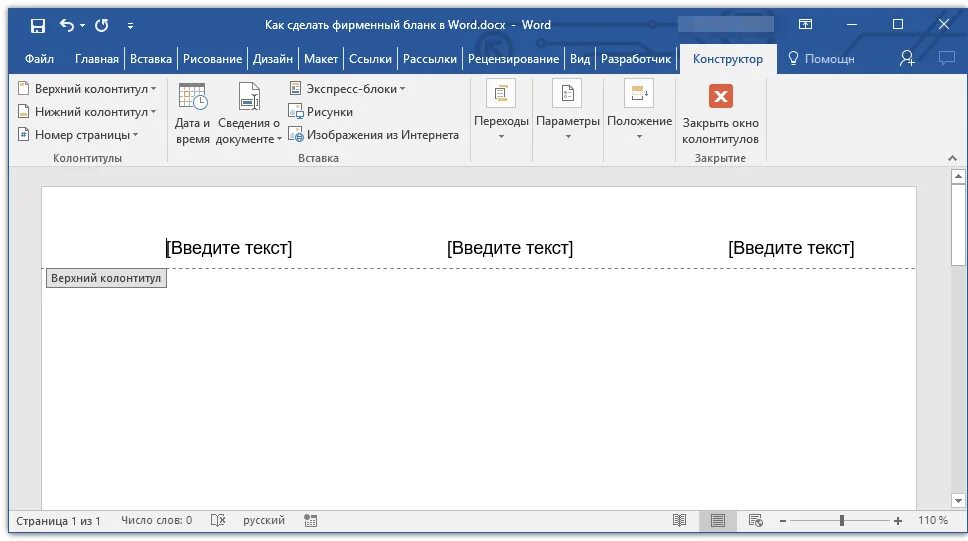
Task: Switch to Web Layout view
Action: pos(756,521)
